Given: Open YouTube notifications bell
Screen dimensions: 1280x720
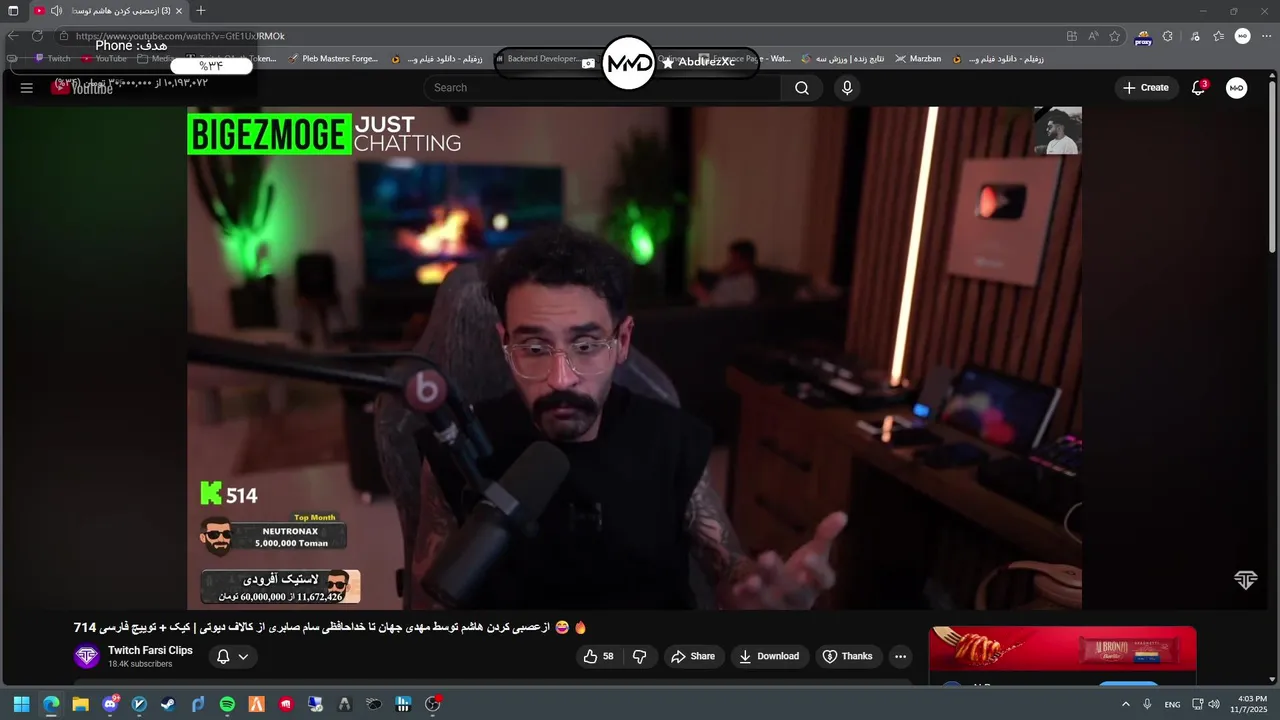Looking at the screenshot, I should pyautogui.click(x=1198, y=88).
